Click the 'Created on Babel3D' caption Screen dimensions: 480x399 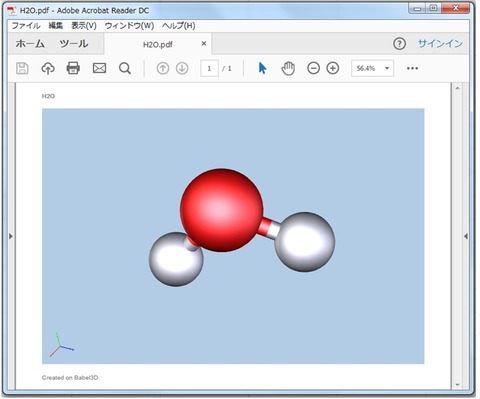70,378
